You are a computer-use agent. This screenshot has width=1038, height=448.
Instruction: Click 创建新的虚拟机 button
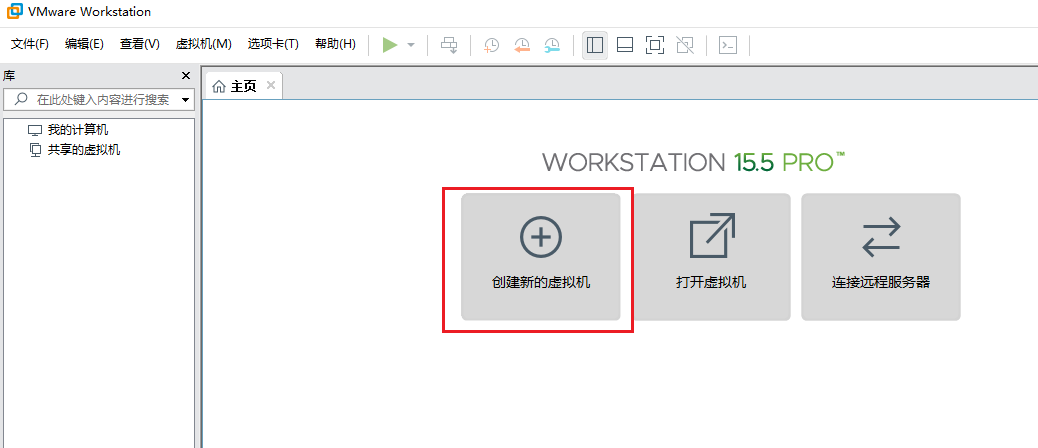[x=541, y=257]
